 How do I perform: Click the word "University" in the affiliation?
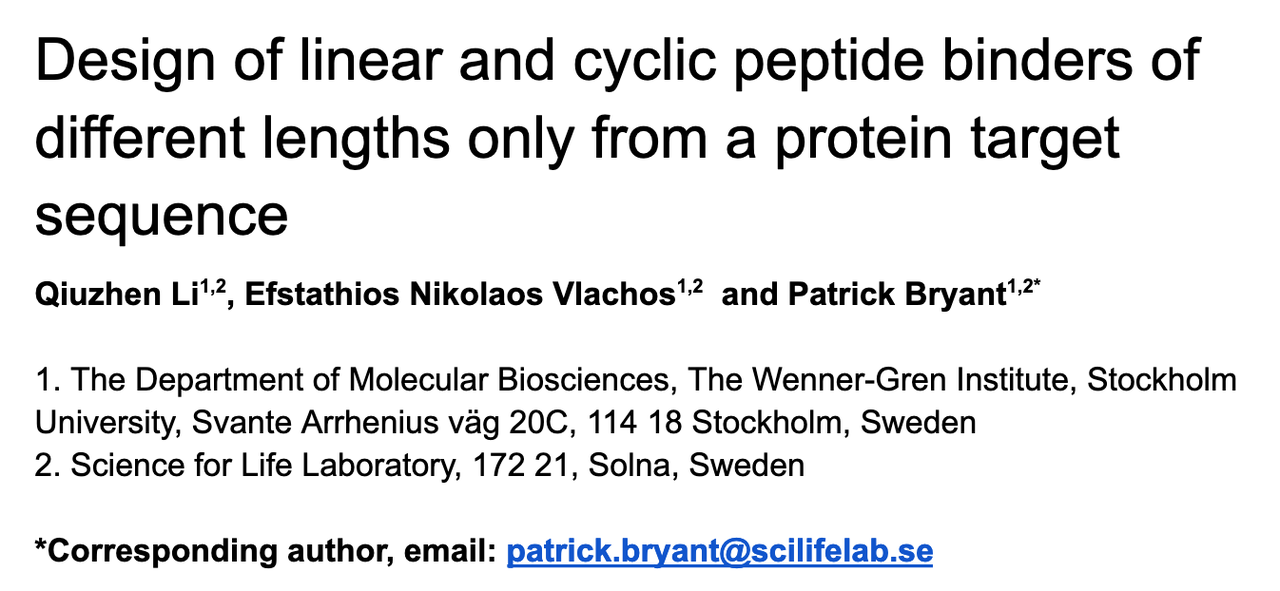(100, 423)
